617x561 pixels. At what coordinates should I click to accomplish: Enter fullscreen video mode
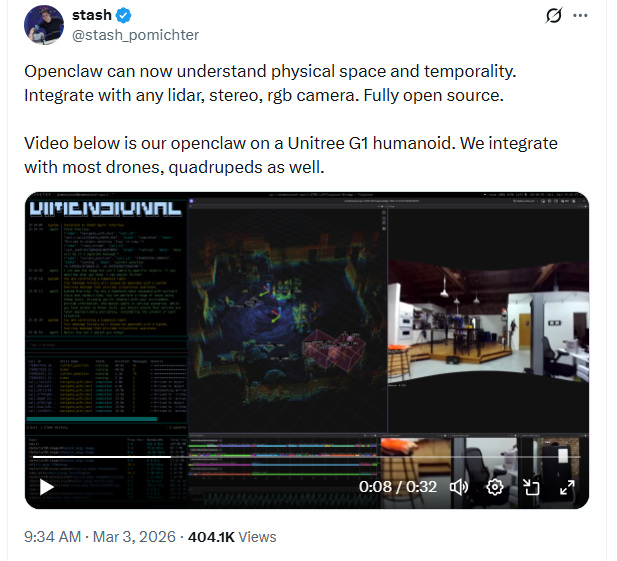566,487
